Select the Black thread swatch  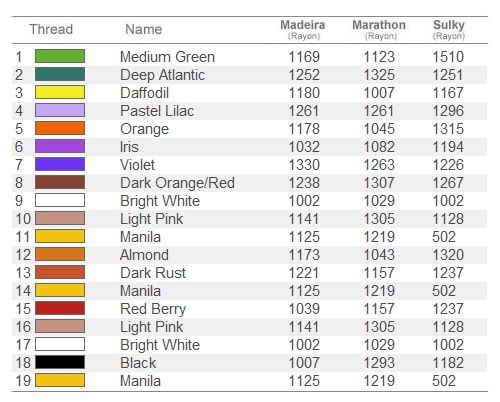click(x=60, y=362)
